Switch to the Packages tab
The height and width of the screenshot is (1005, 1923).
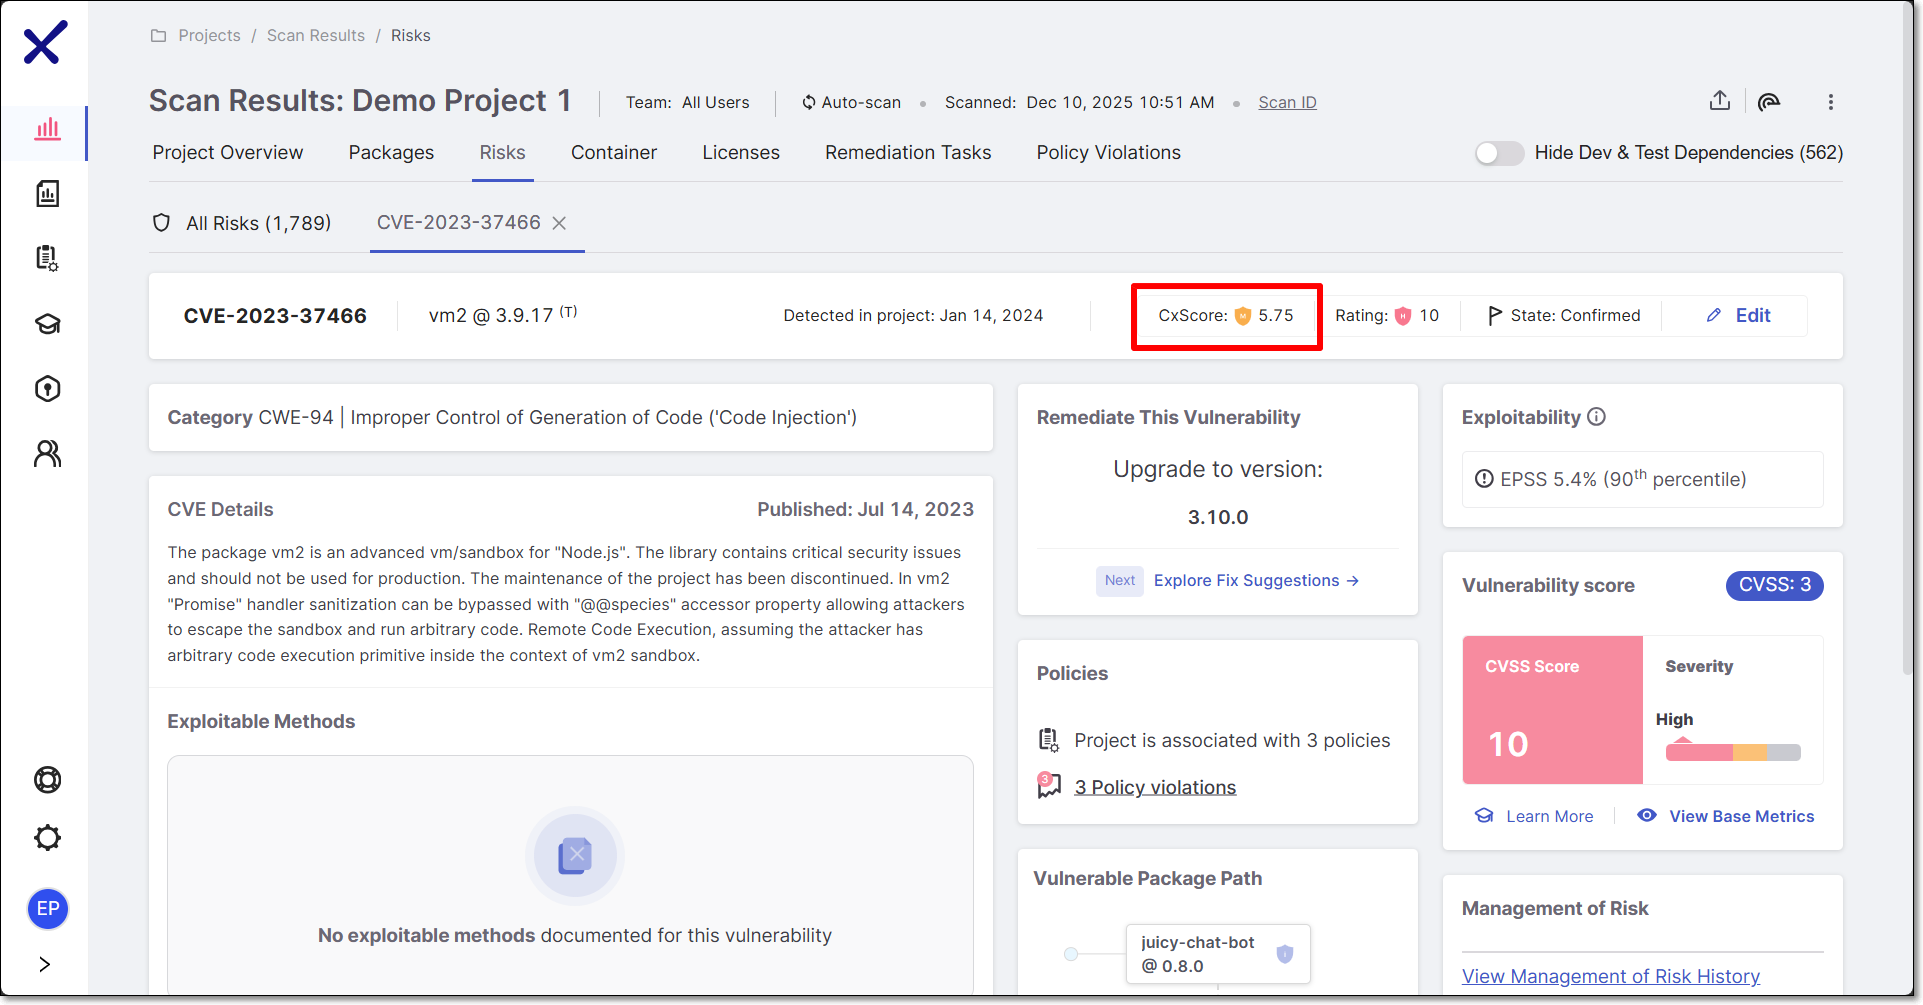[x=391, y=152]
